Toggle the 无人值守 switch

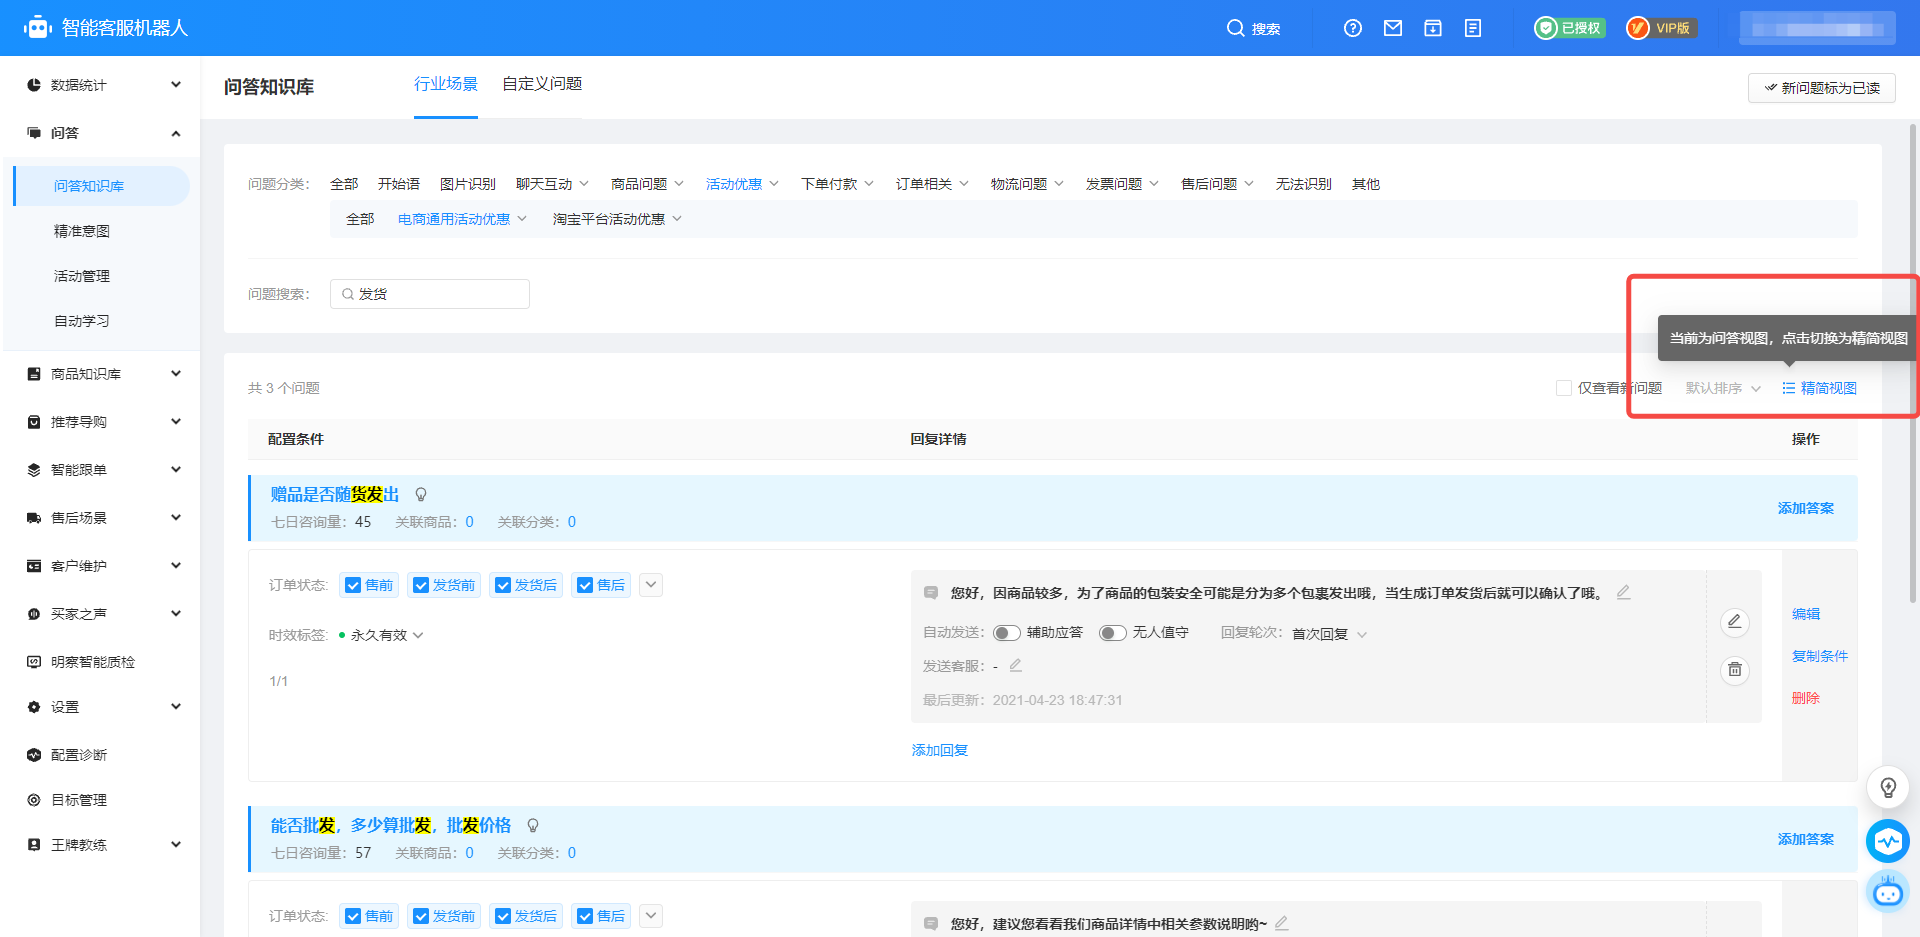coord(1112,633)
